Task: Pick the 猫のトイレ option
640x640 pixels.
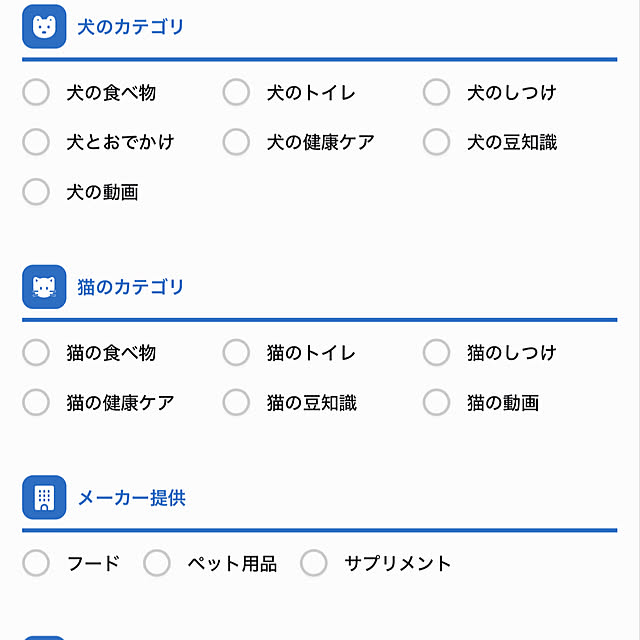Action: click(x=236, y=353)
